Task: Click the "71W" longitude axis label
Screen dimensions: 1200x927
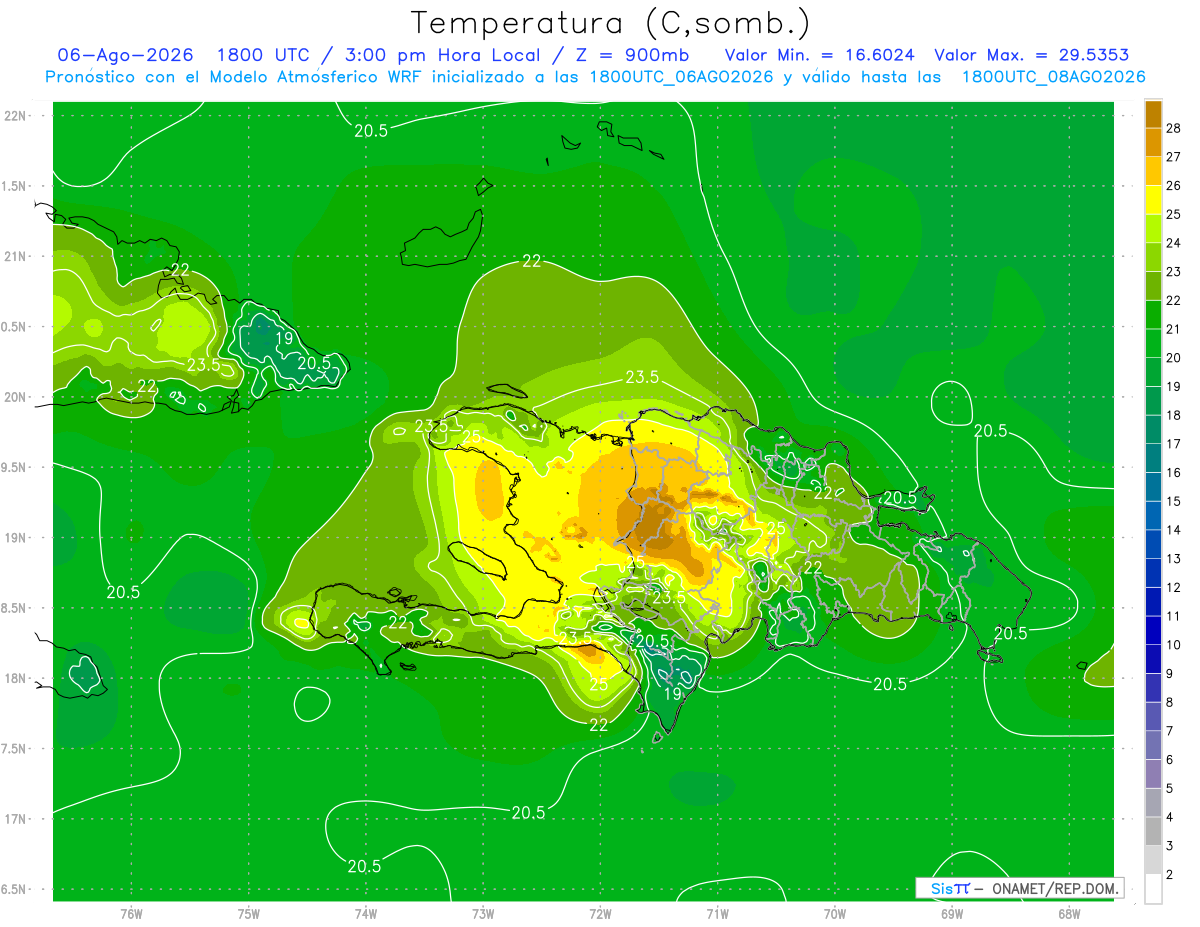Action: coord(717,914)
